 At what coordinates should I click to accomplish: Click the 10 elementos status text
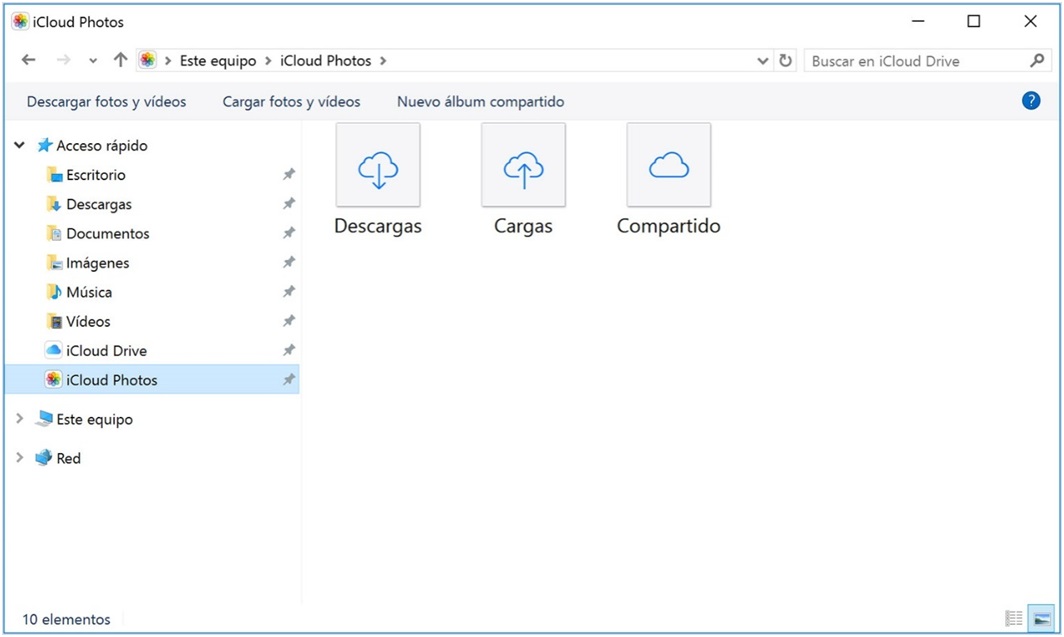click(x=66, y=619)
